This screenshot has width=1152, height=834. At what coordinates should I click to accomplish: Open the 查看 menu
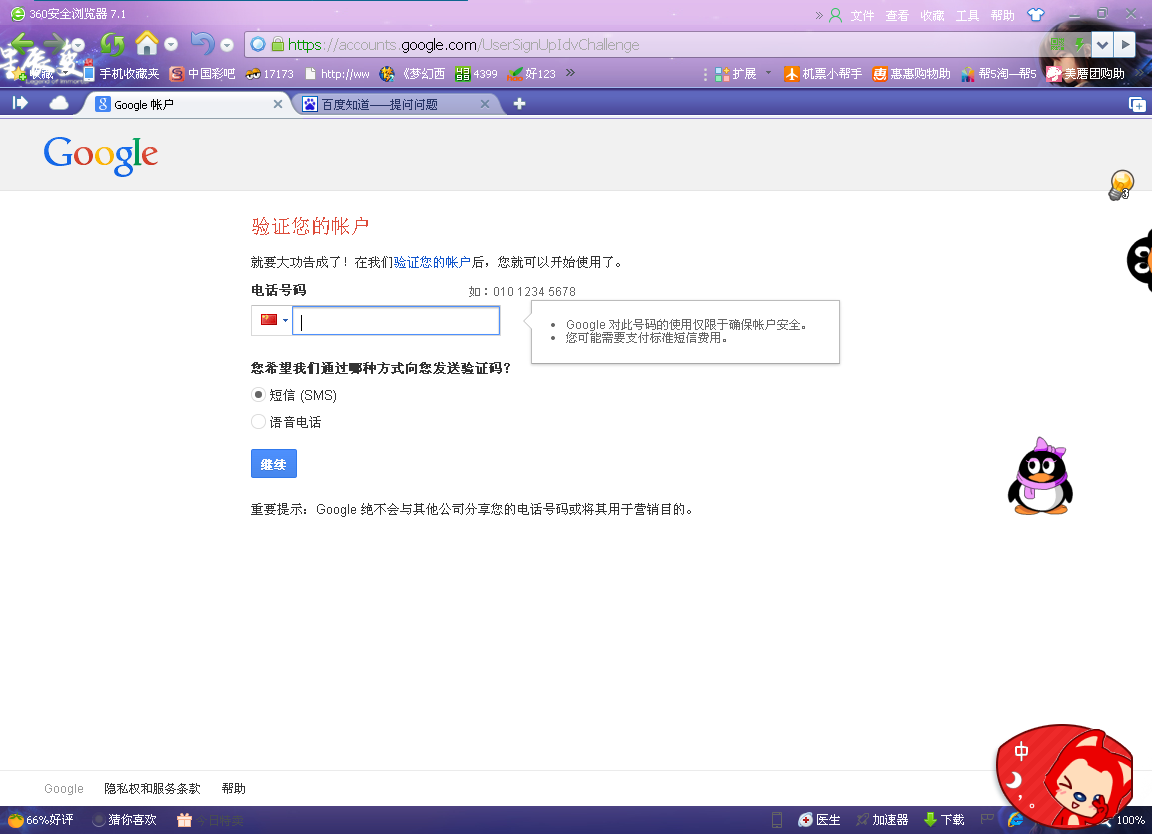pyautogui.click(x=897, y=15)
